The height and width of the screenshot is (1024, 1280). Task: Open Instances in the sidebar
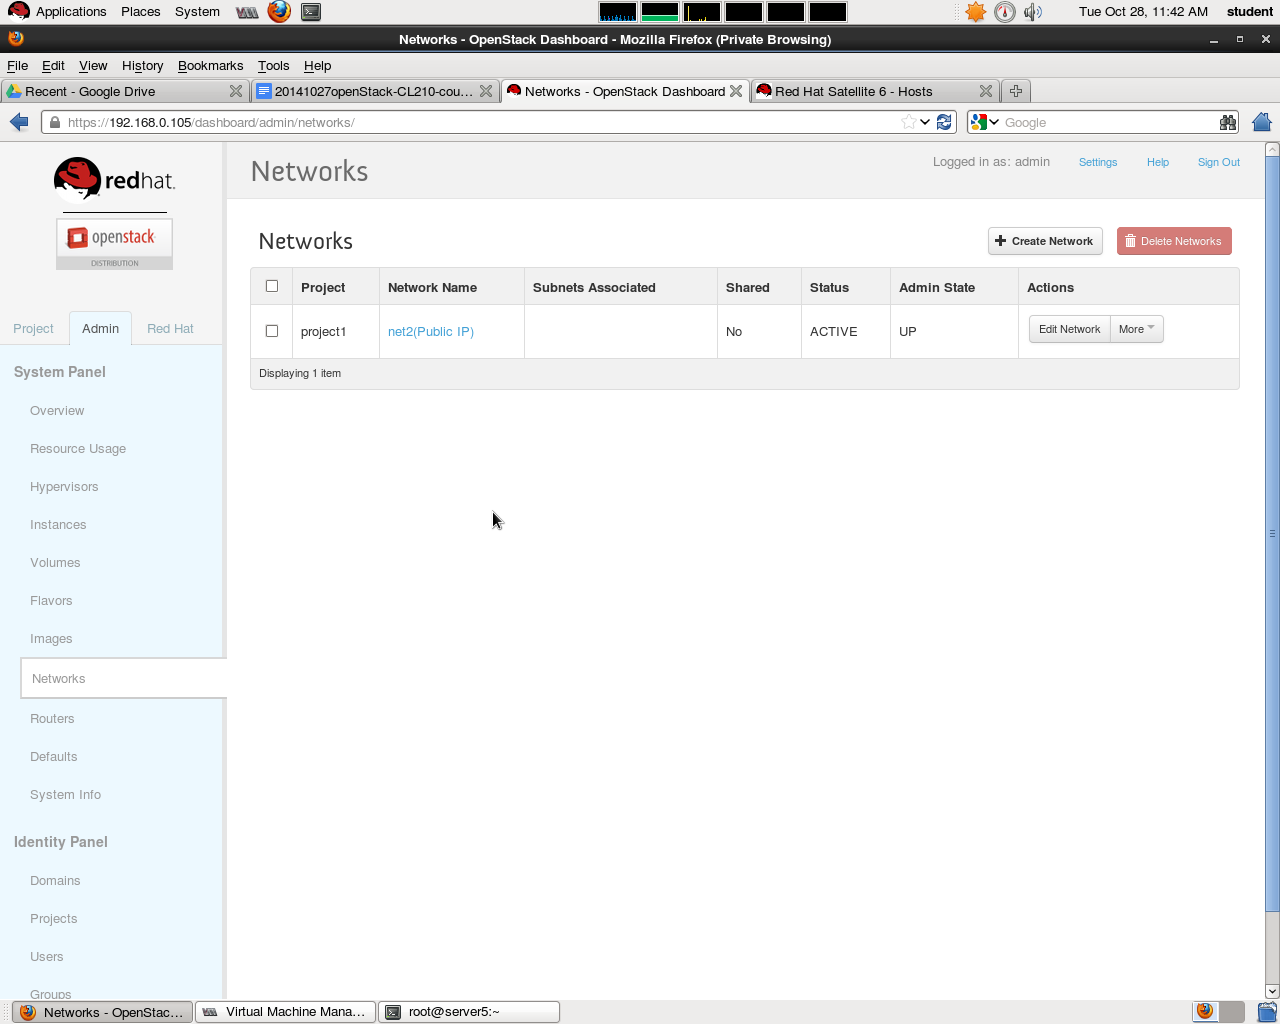point(58,525)
